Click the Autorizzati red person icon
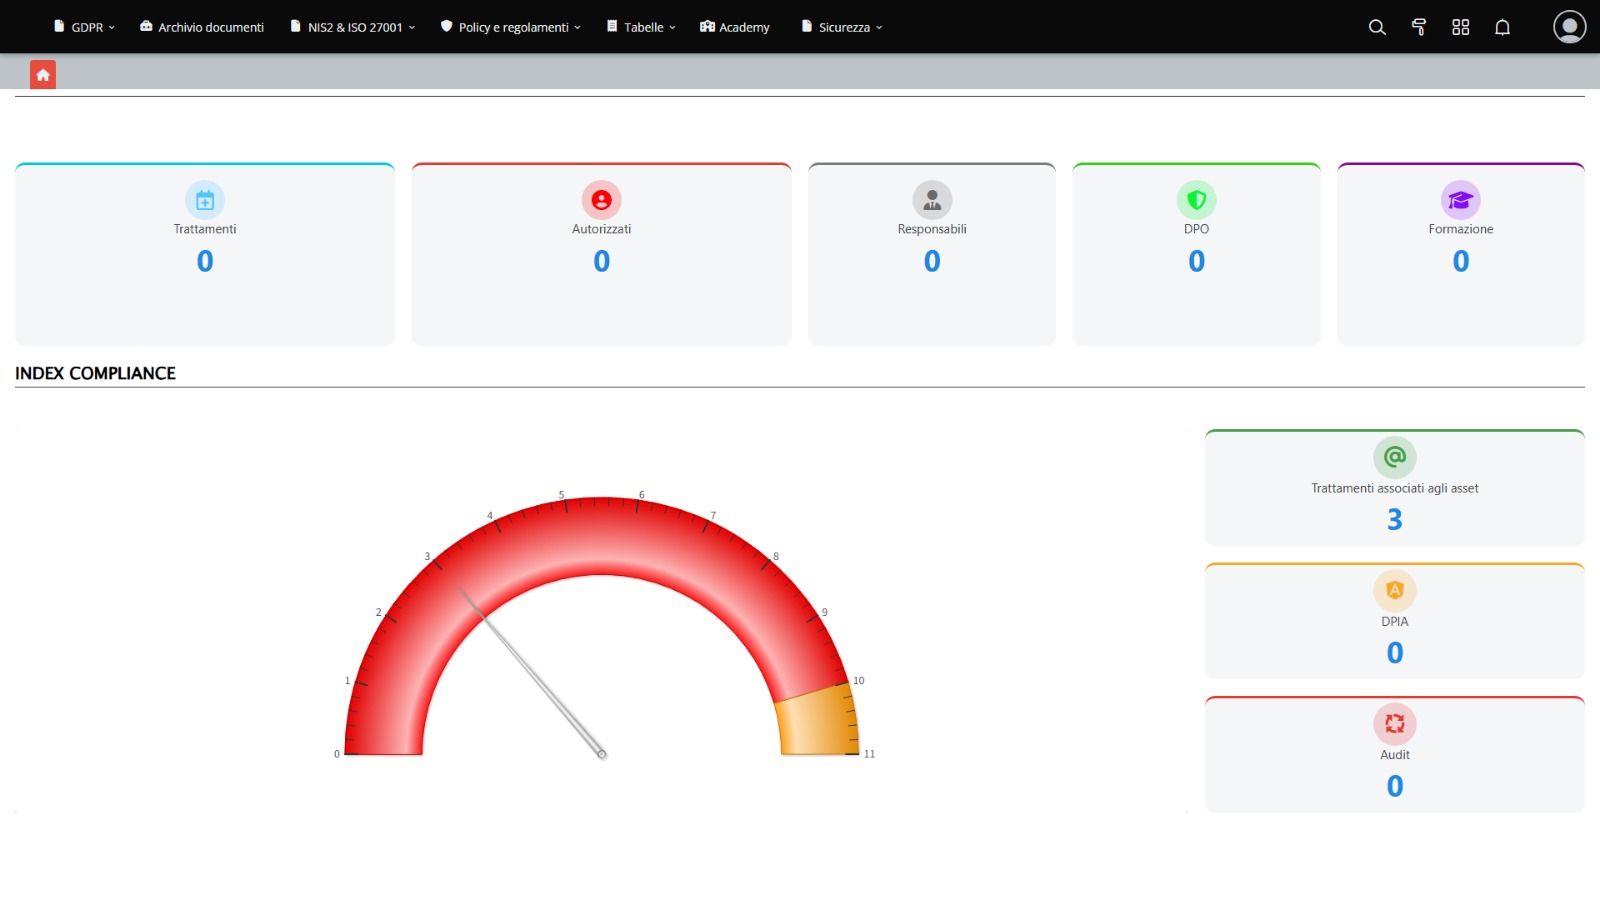 click(601, 200)
